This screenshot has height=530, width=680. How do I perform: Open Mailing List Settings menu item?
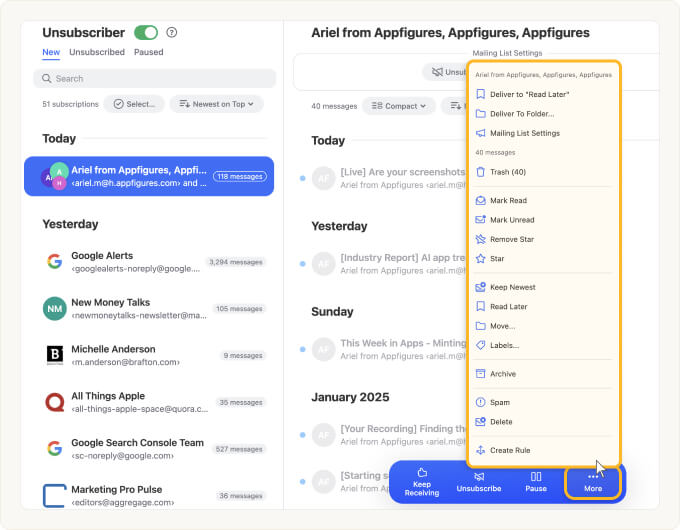point(543,133)
